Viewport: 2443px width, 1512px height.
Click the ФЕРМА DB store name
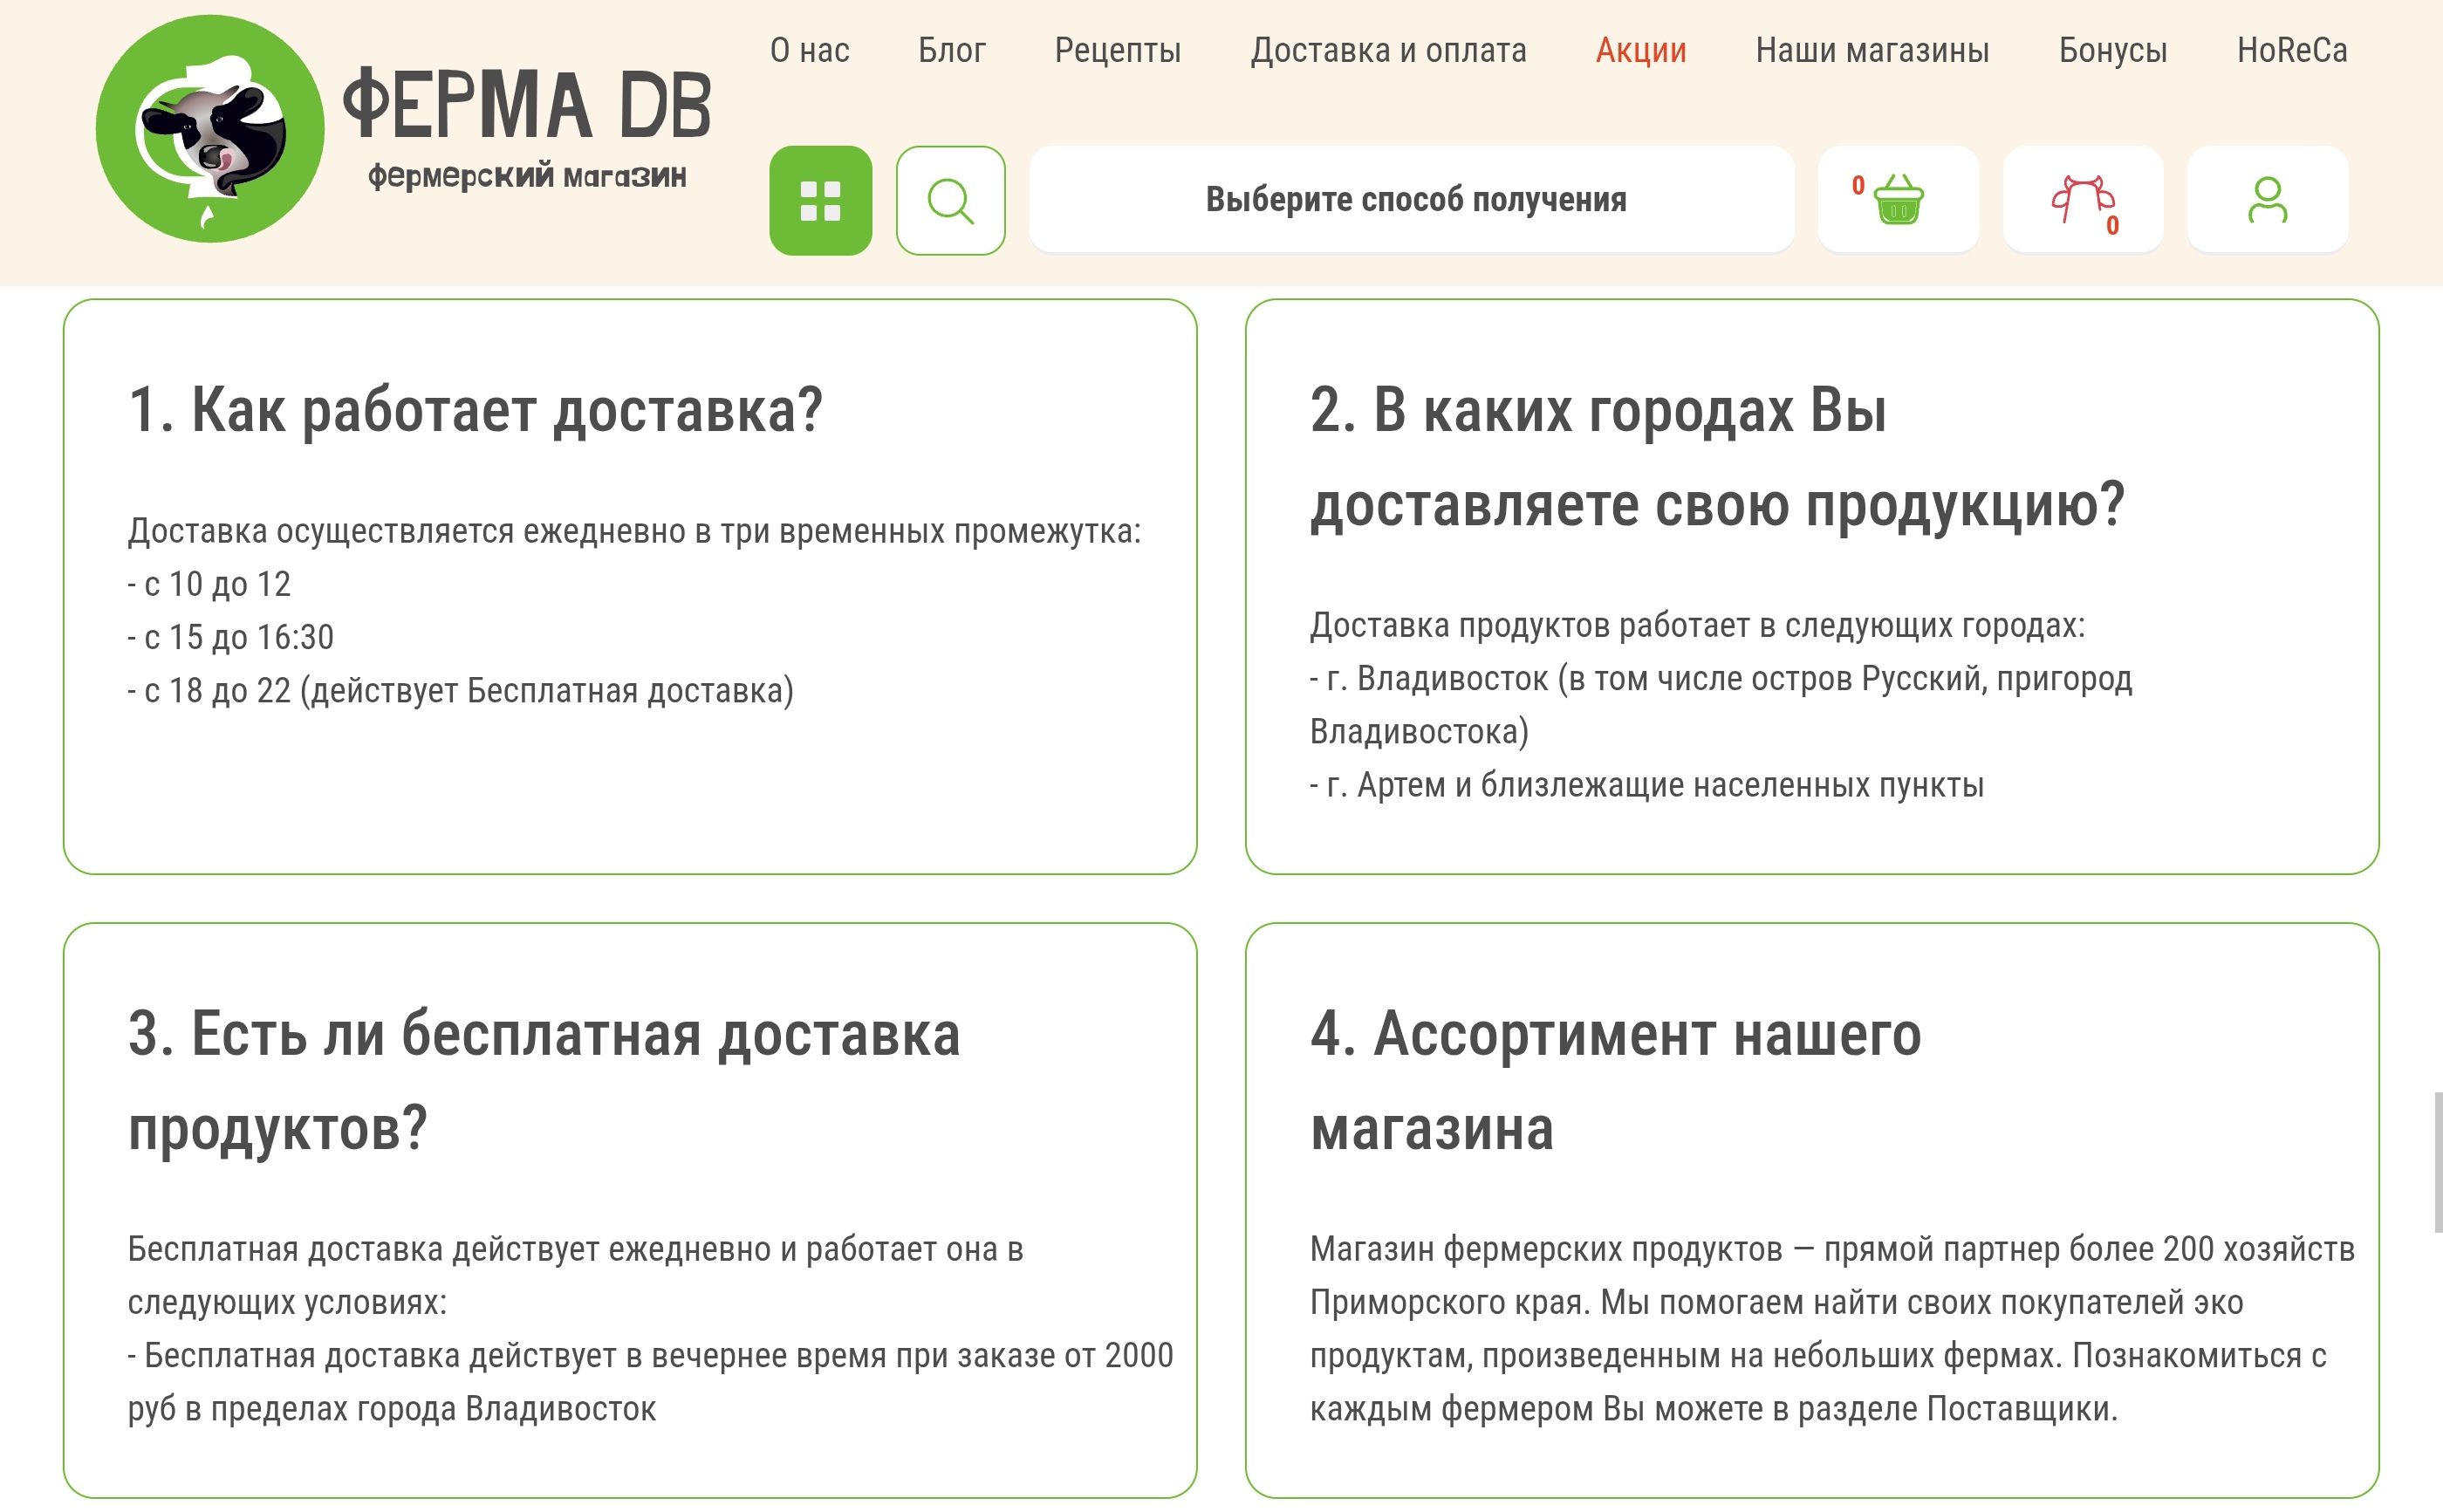[526, 104]
